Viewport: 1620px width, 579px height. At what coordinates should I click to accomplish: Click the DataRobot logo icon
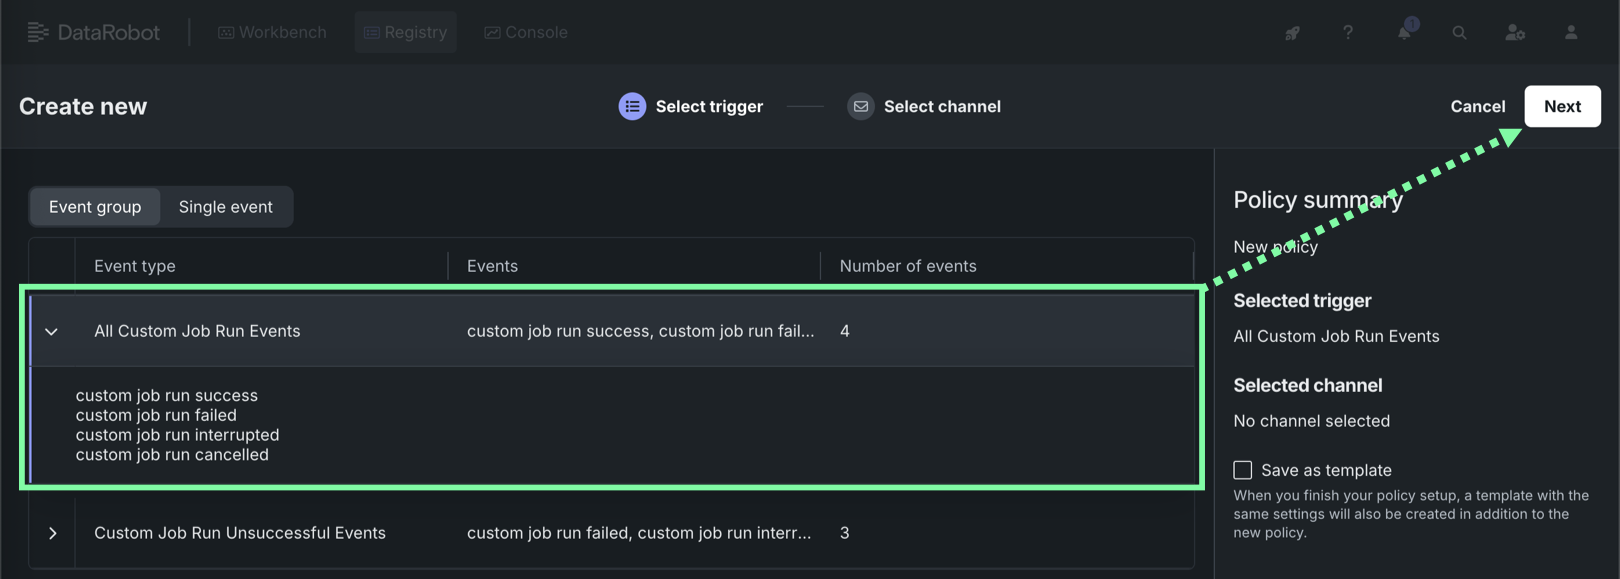point(38,32)
